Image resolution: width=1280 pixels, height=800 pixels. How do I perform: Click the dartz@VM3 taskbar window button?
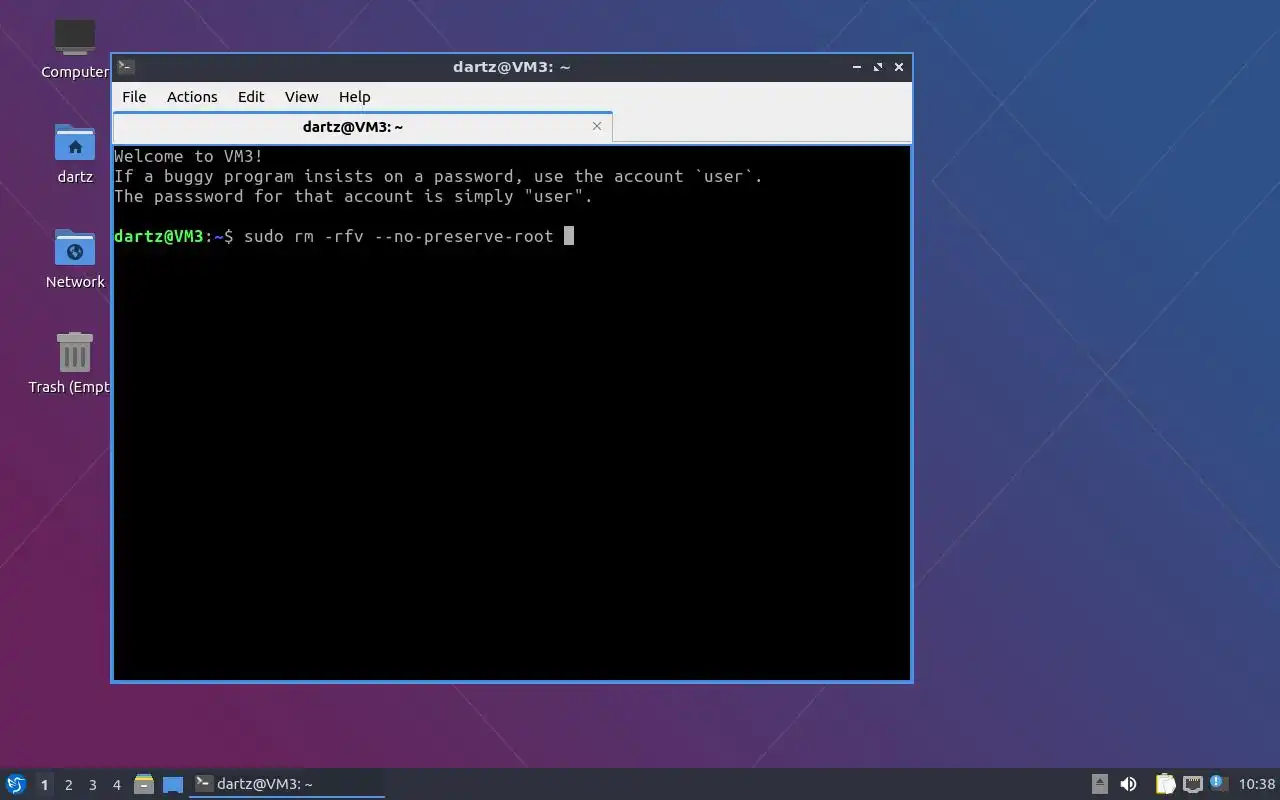click(x=288, y=784)
